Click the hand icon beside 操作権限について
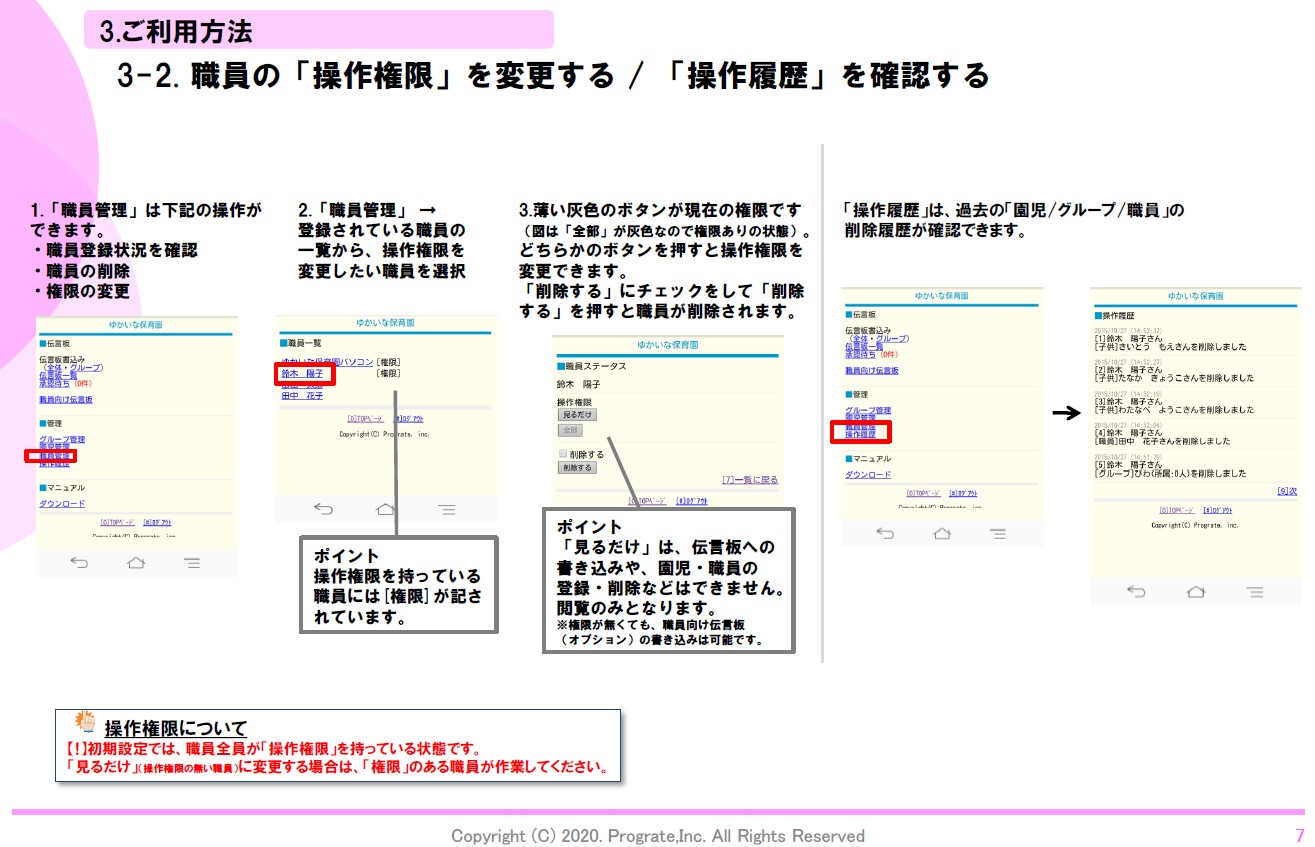Screen dimensions: 1315x847 [x=87, y=724]
